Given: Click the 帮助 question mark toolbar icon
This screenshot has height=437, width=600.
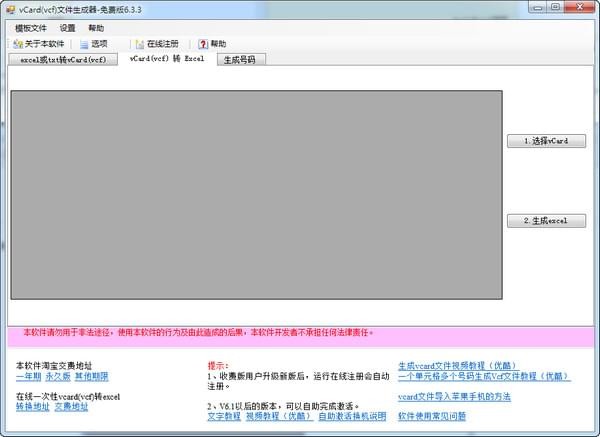Looking at the screenshot, I should coord(203,44).
